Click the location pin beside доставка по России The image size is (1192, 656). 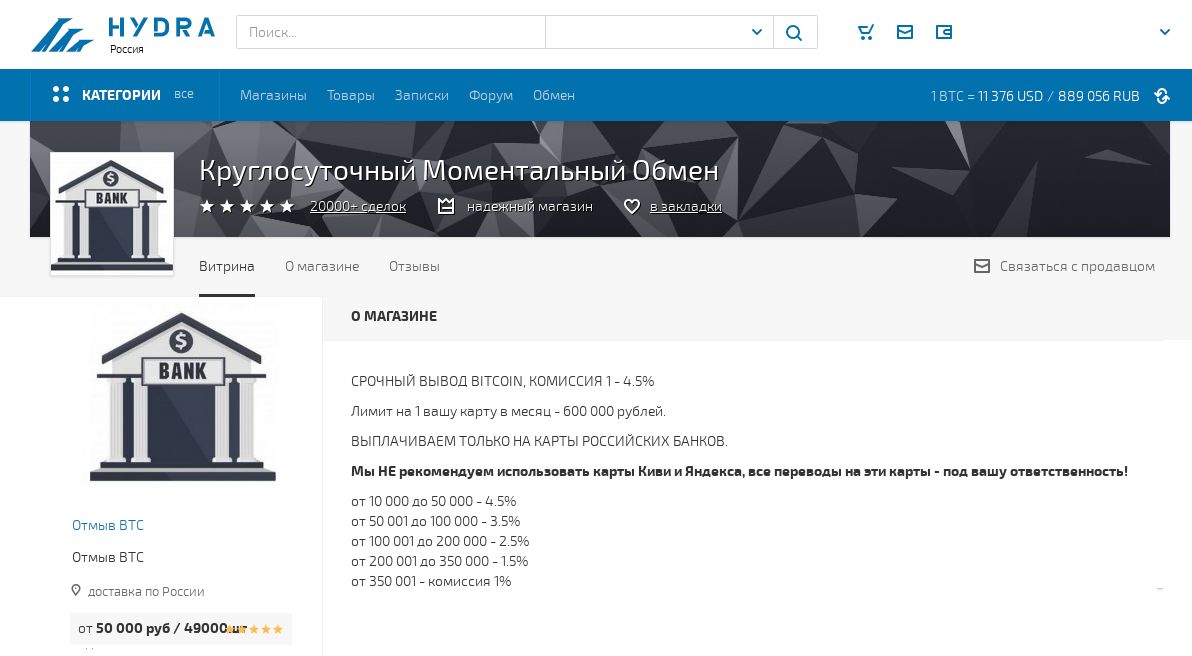(x=76, y=591)
